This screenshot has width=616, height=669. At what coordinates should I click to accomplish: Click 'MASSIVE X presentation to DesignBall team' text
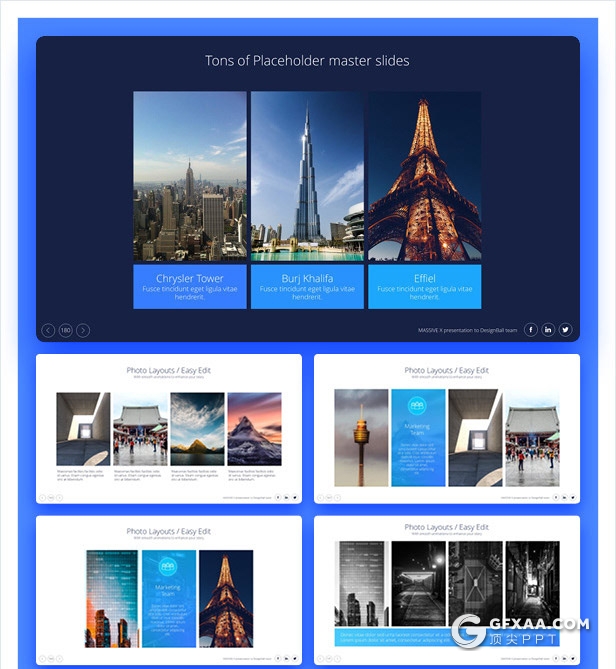[x=467, y=330]
